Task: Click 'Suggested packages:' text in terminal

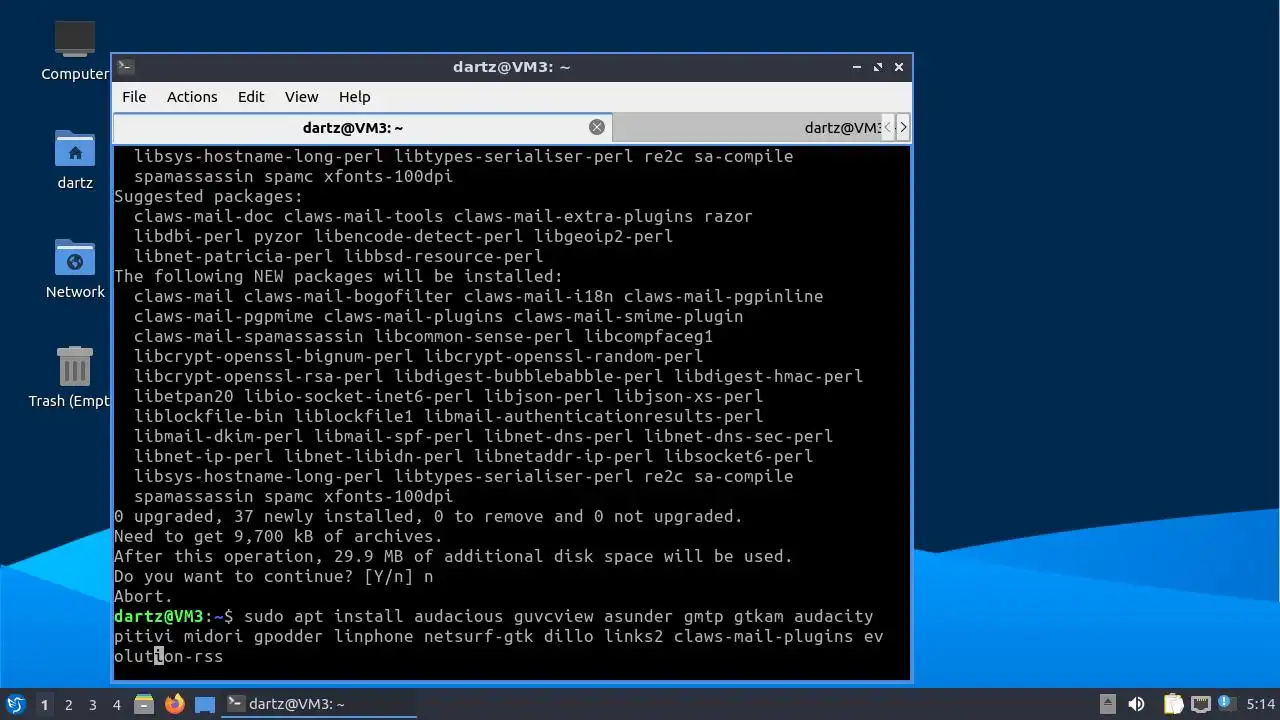Action: [x=208, y=196]
